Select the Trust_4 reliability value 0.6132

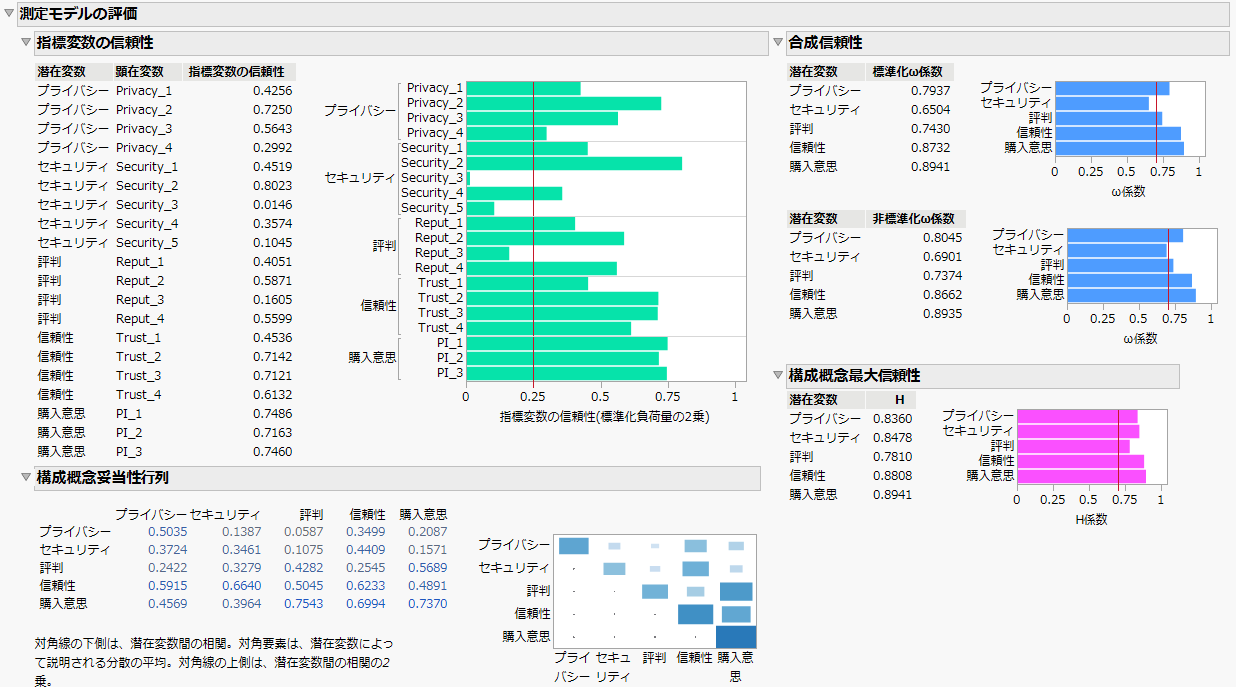(x=272, y=395)
